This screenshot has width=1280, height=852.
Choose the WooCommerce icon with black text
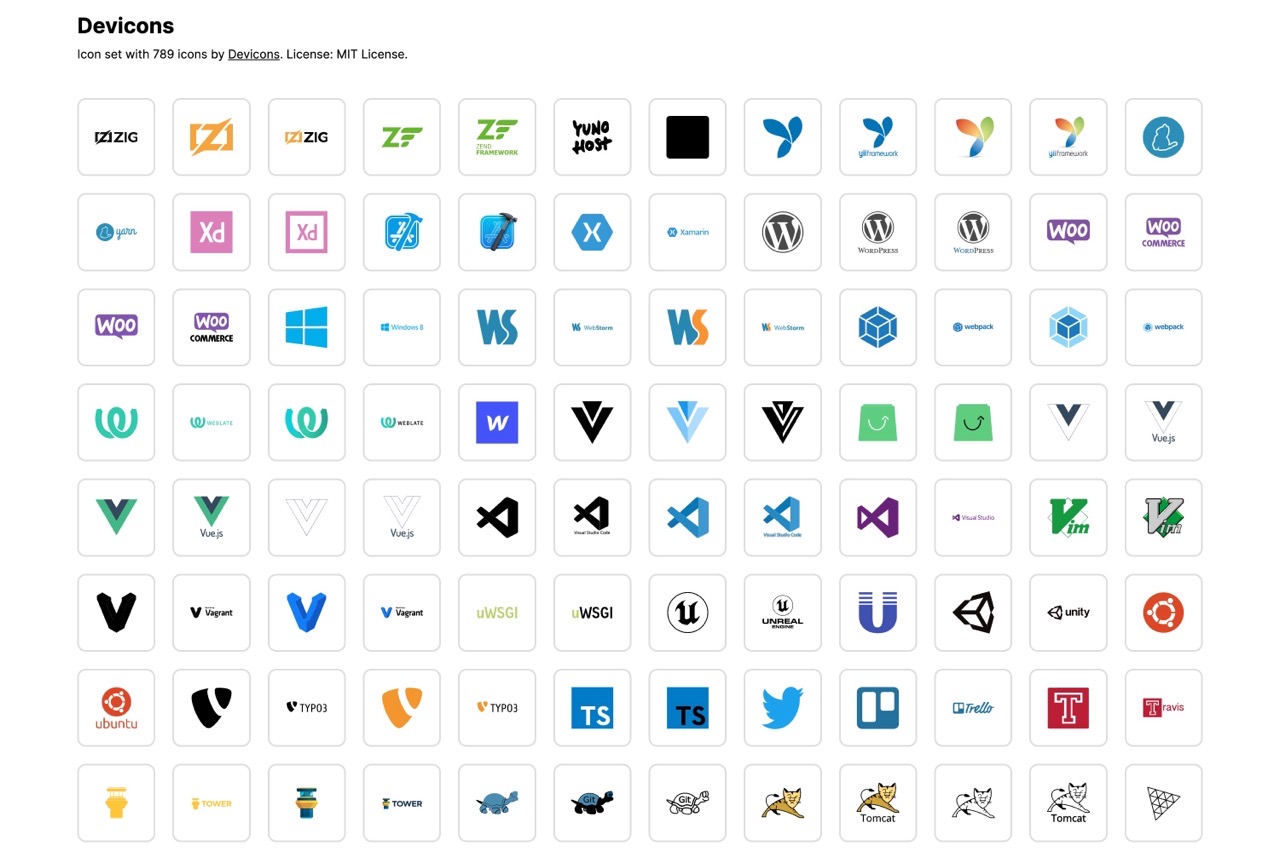[211, 327]
